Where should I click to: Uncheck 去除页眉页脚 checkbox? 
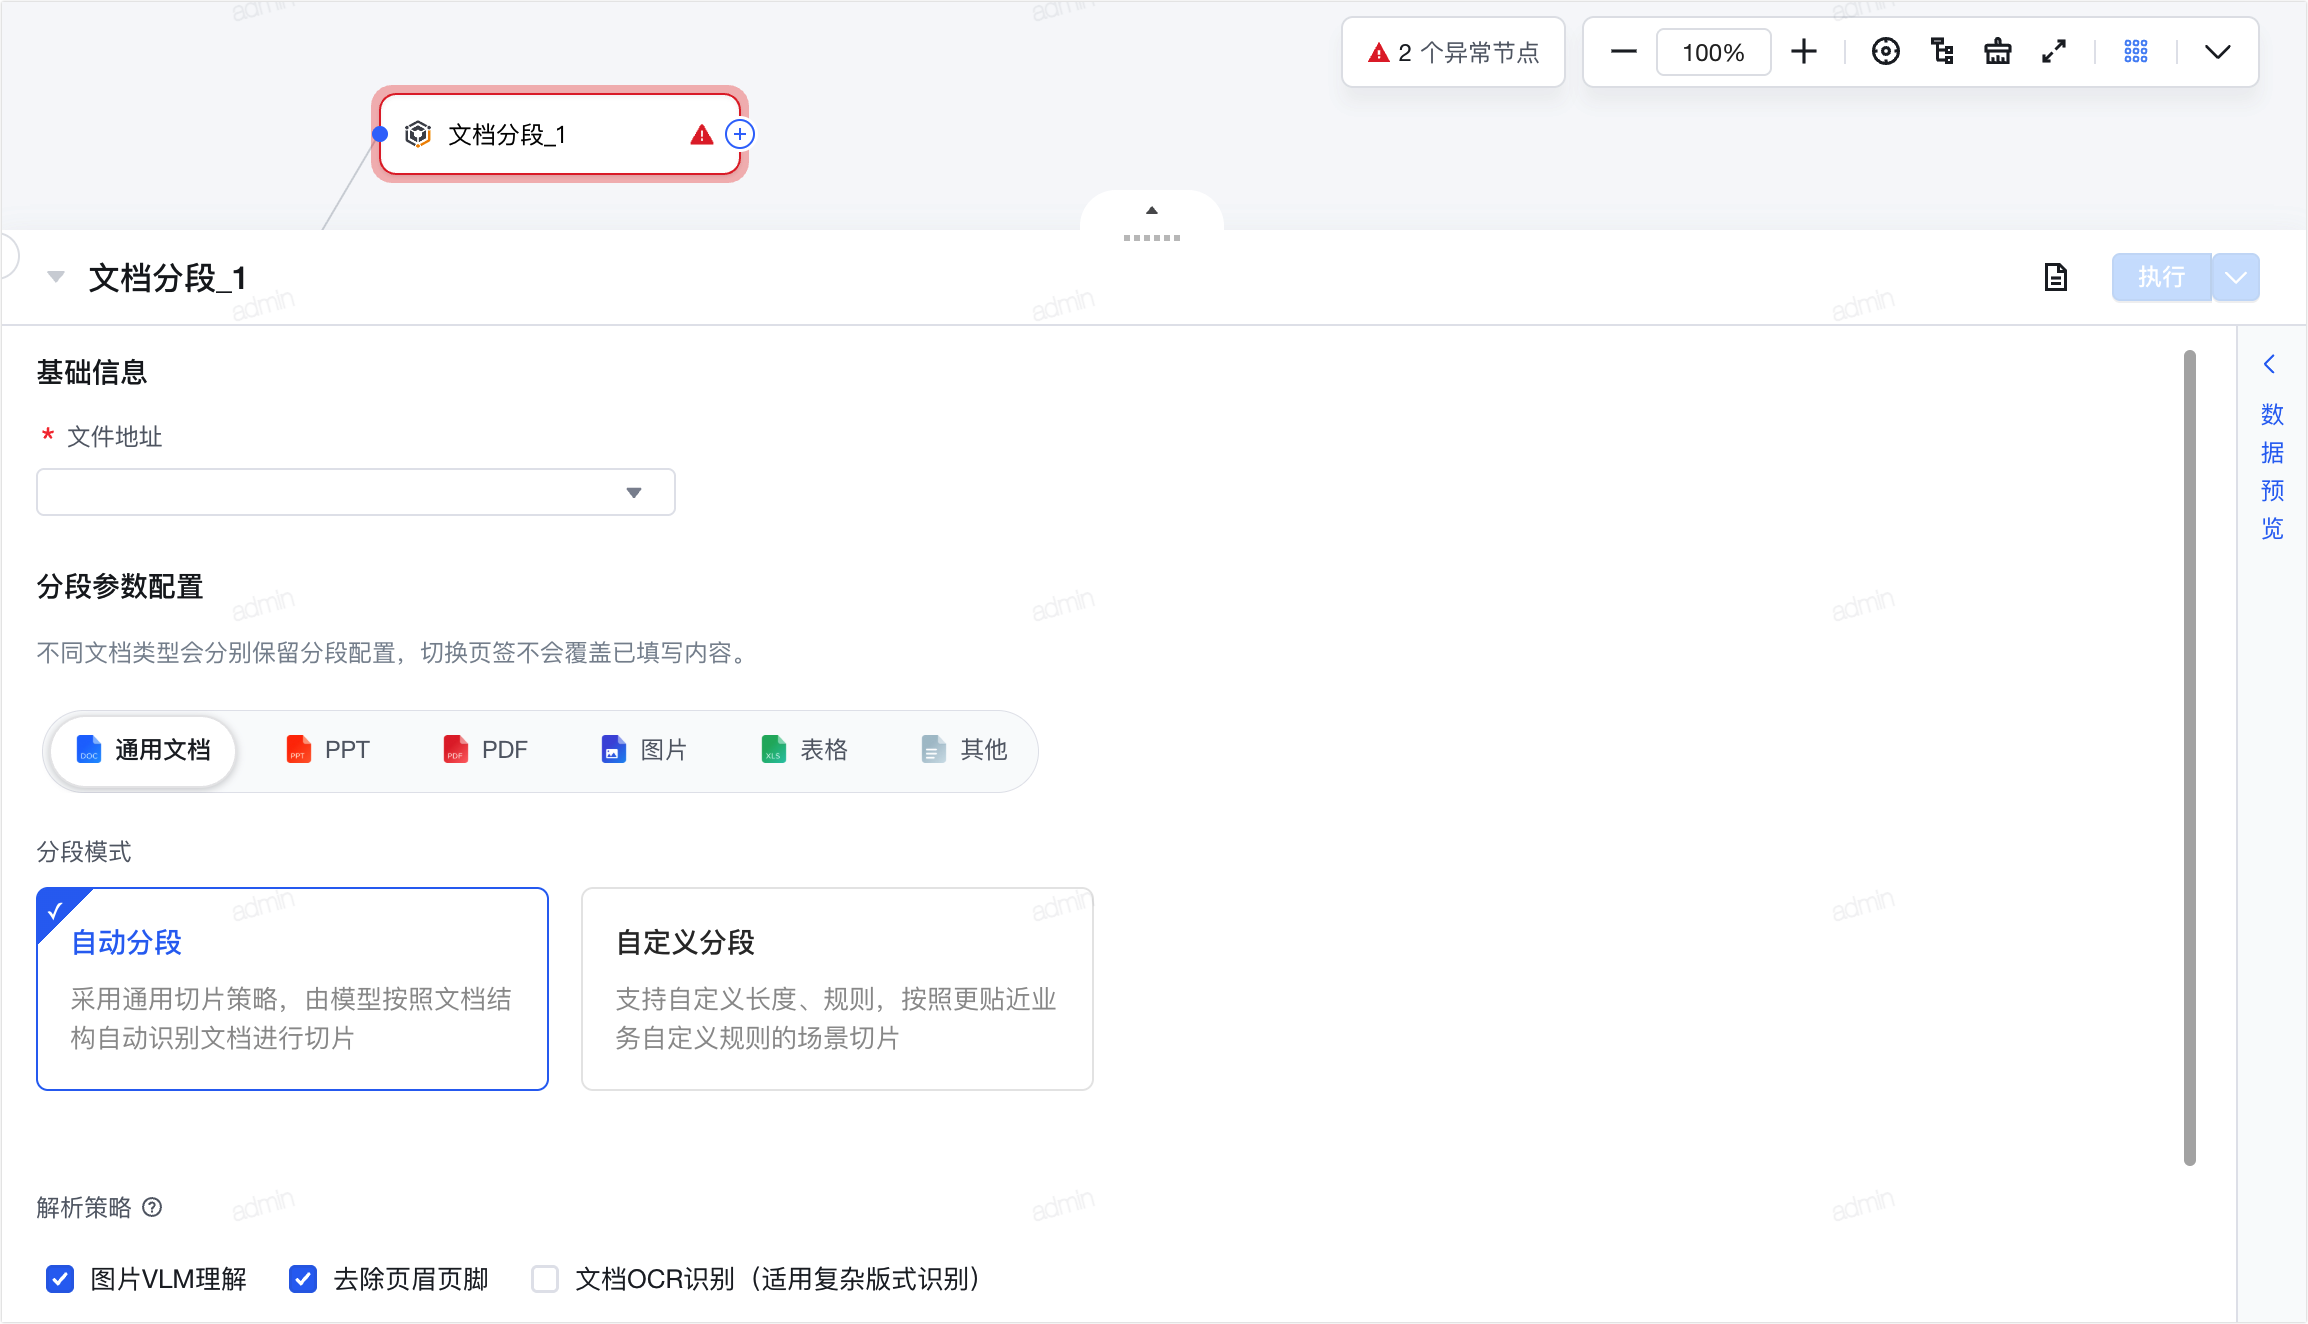coord(303,1279)
